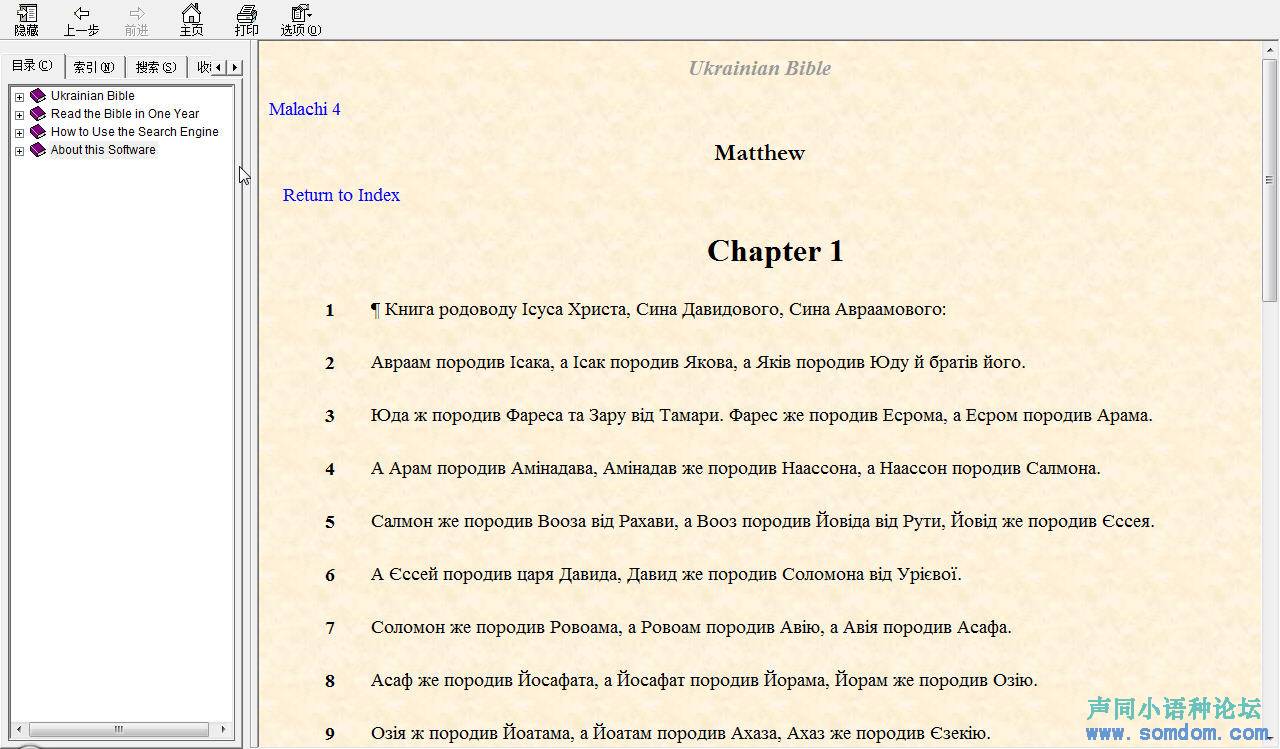Select How to Use the Search Engine entry
Viewport: 1280px width, 749px height.
[x=135, y=132]
